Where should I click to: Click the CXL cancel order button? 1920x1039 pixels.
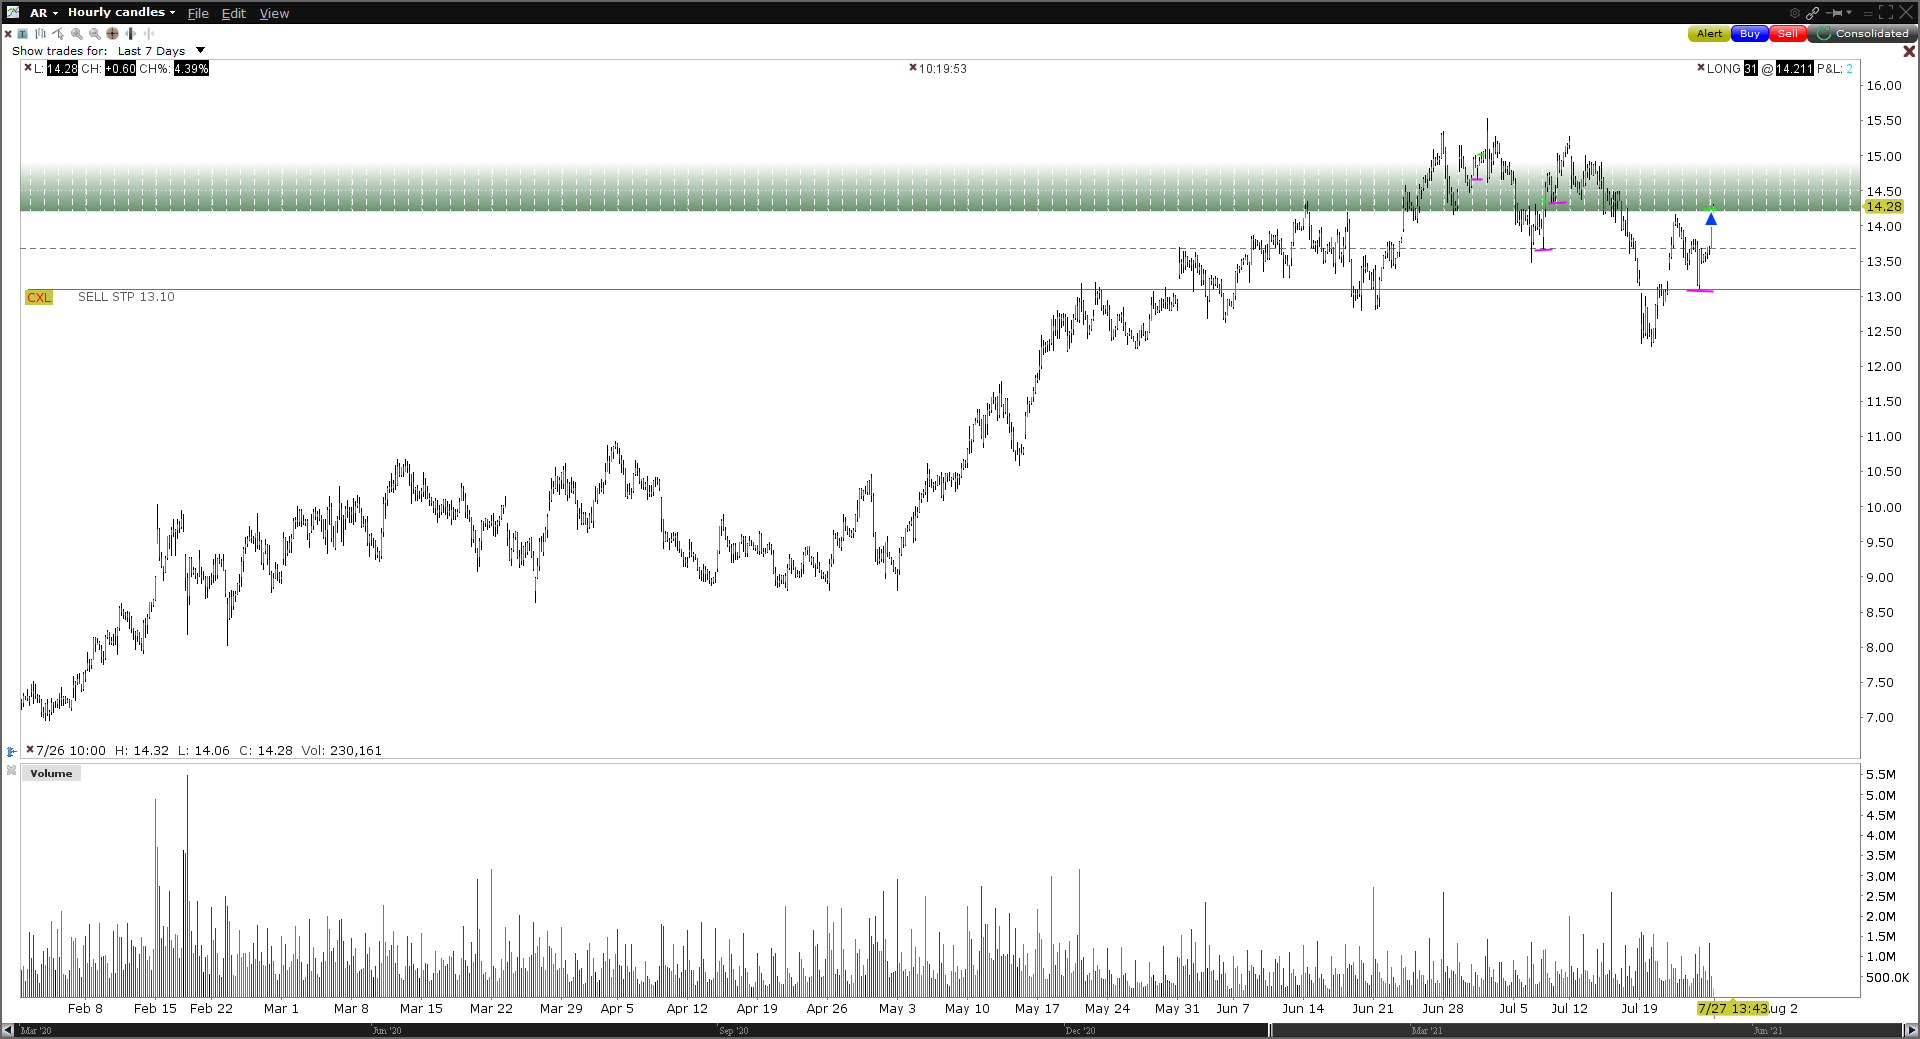[39, 297]
